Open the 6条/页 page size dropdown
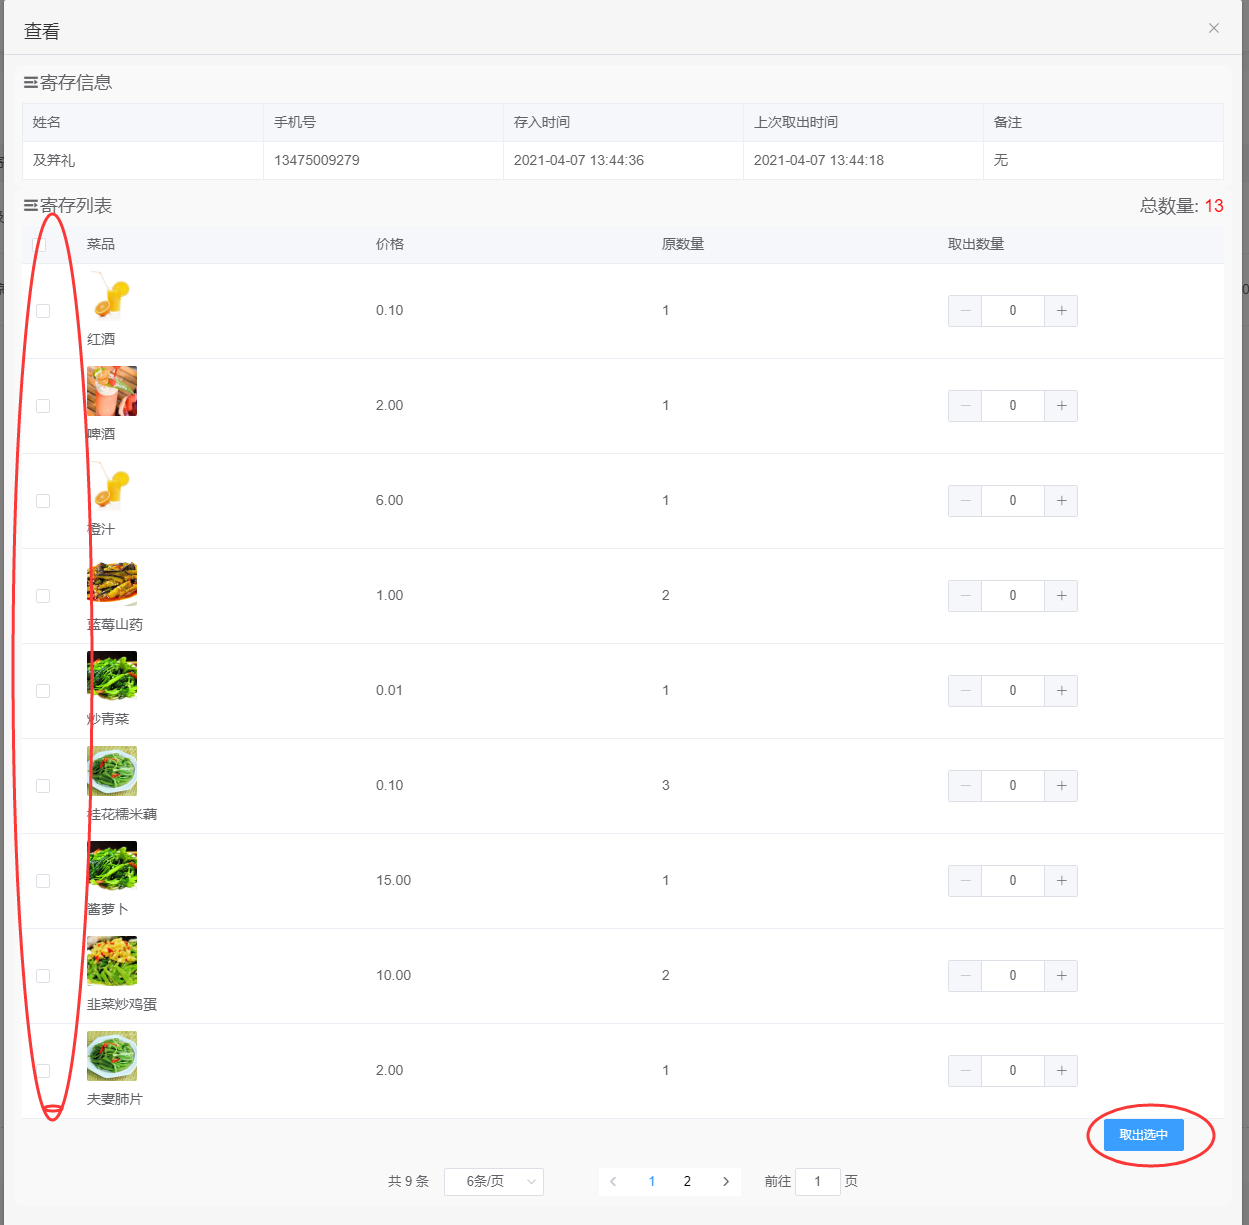Screen dimensions: 1249x1225 click(x=494, y=1182)
